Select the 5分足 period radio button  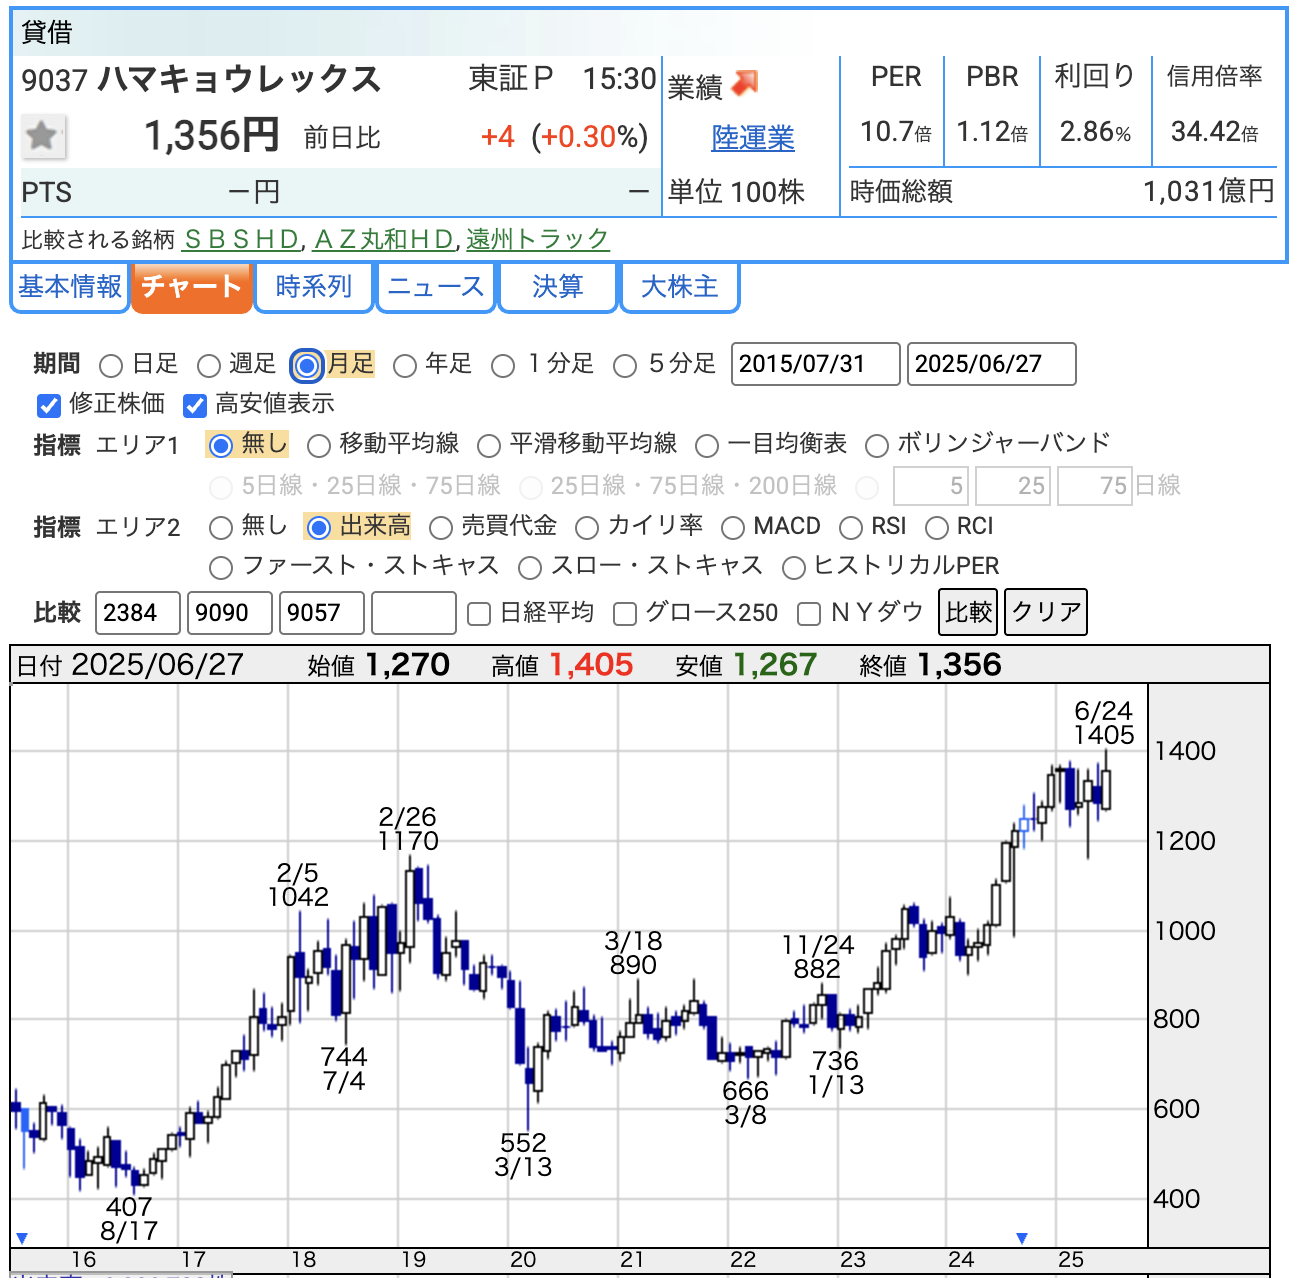click(625, 366)
